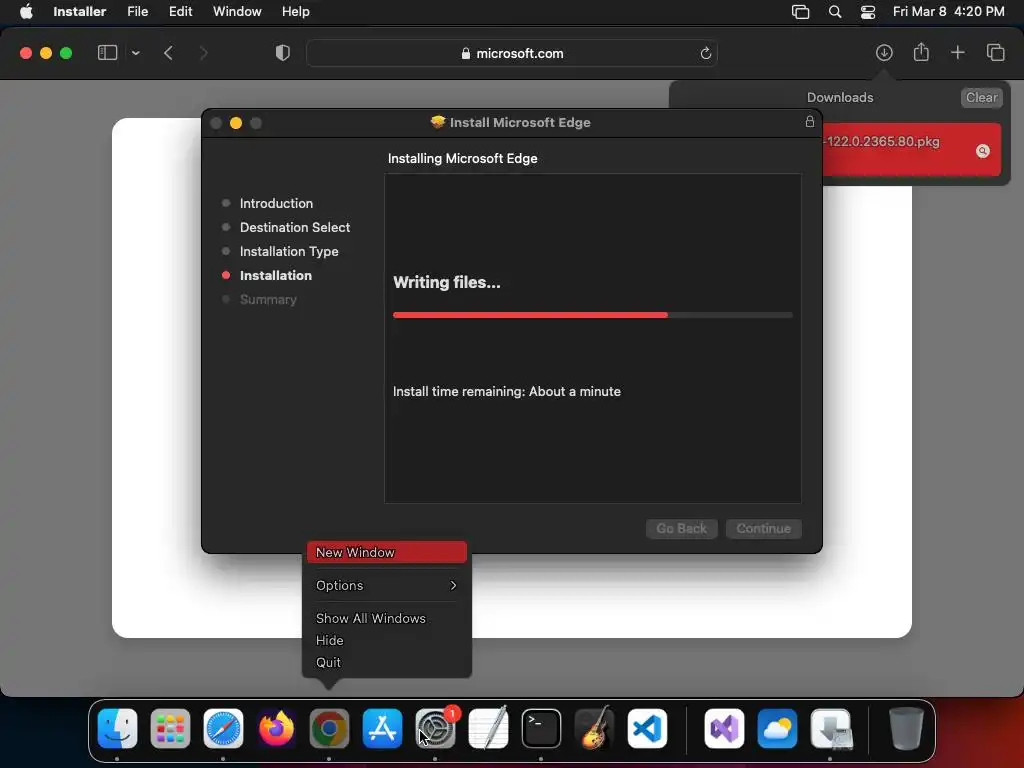The width and height of the screenshot is (1024, 768).
Task: Click the Safari Share icon
Action: click(x=921, y=52)
